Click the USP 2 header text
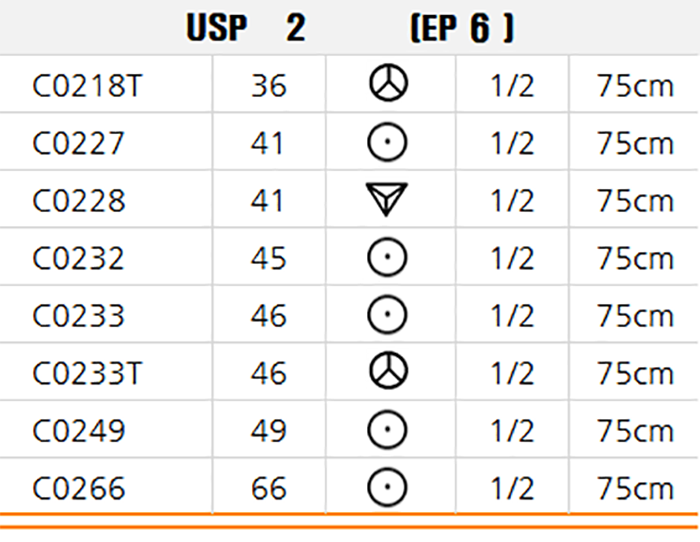 point(246,28)
